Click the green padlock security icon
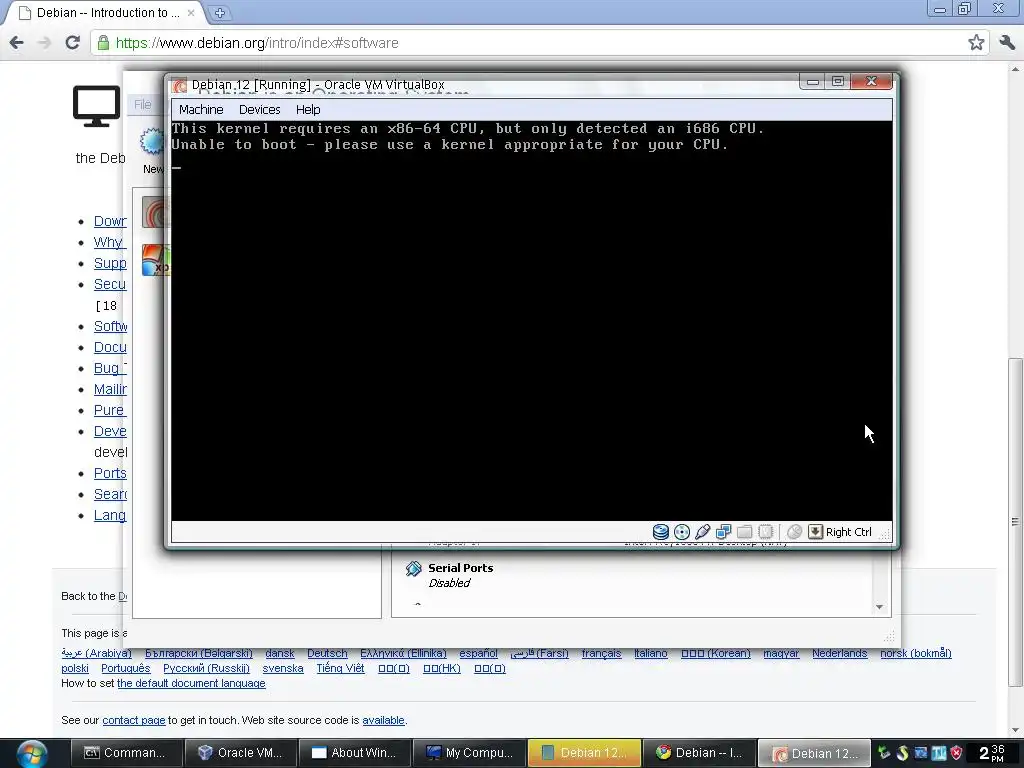 click(103, 43)
